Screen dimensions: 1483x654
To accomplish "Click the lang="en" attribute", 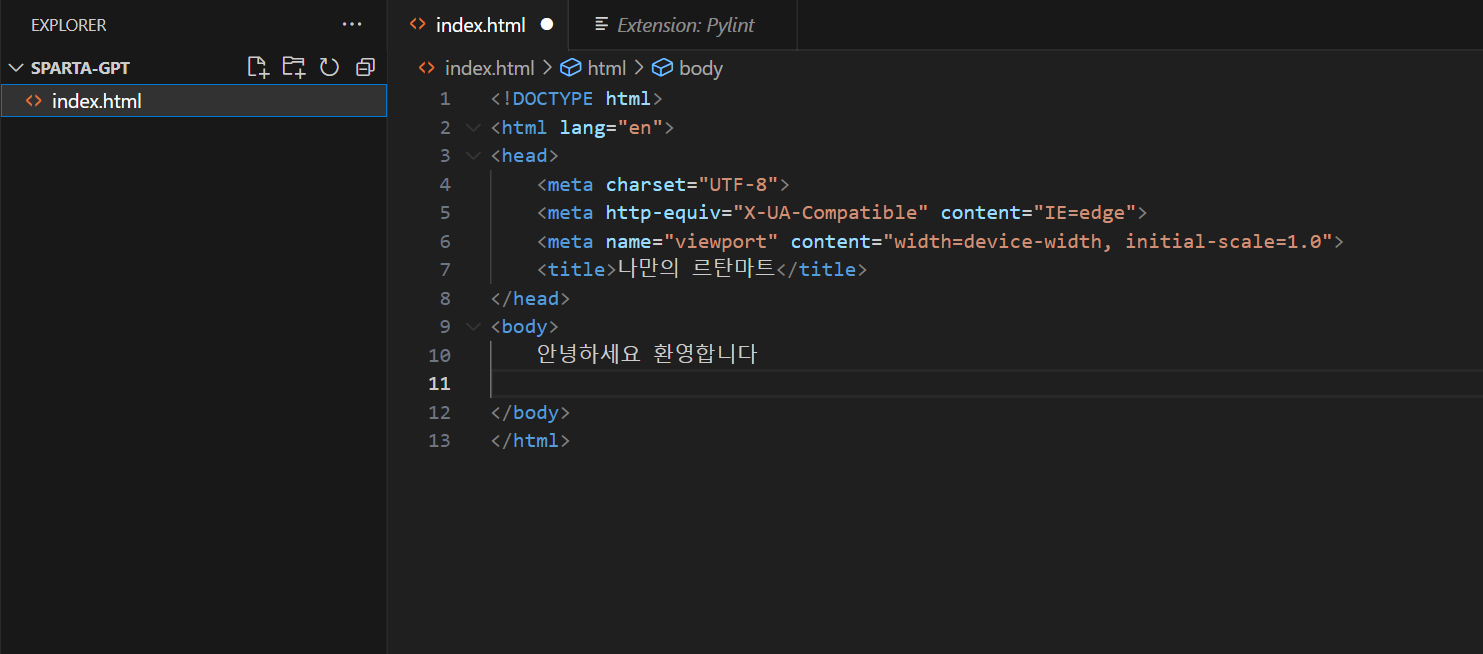I will tap(612, 128).
